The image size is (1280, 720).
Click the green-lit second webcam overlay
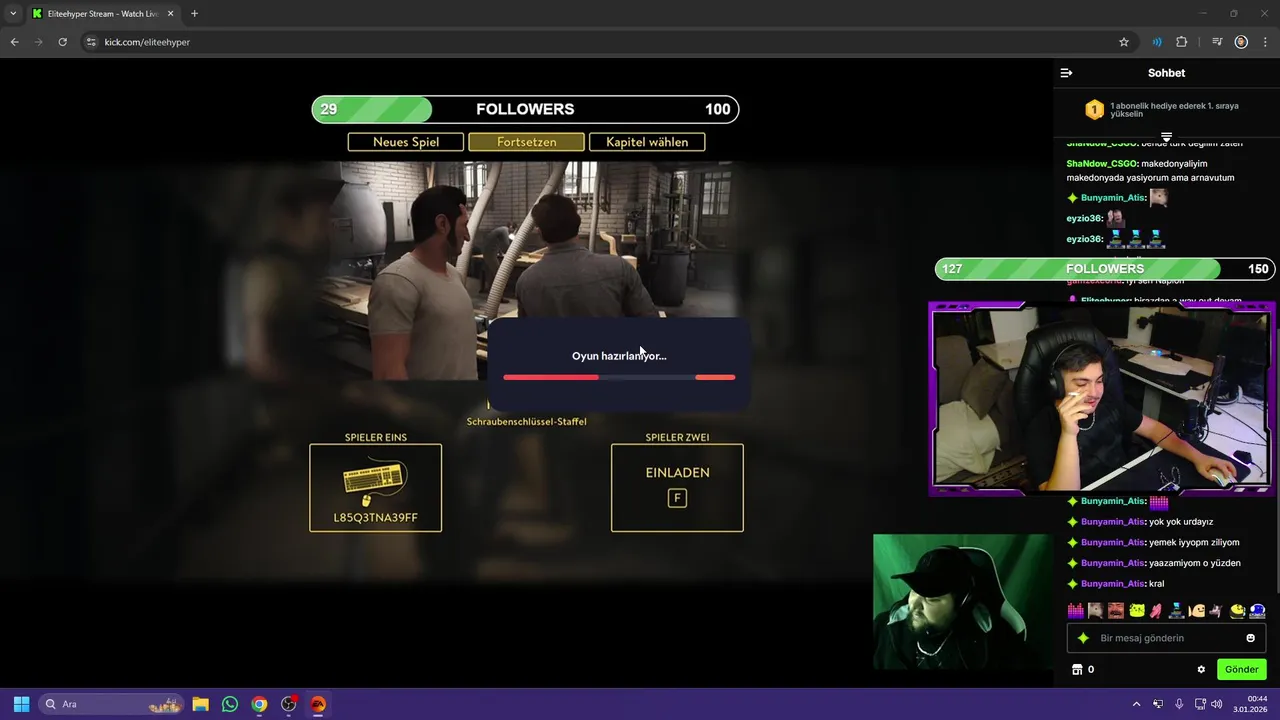(962, 602)
